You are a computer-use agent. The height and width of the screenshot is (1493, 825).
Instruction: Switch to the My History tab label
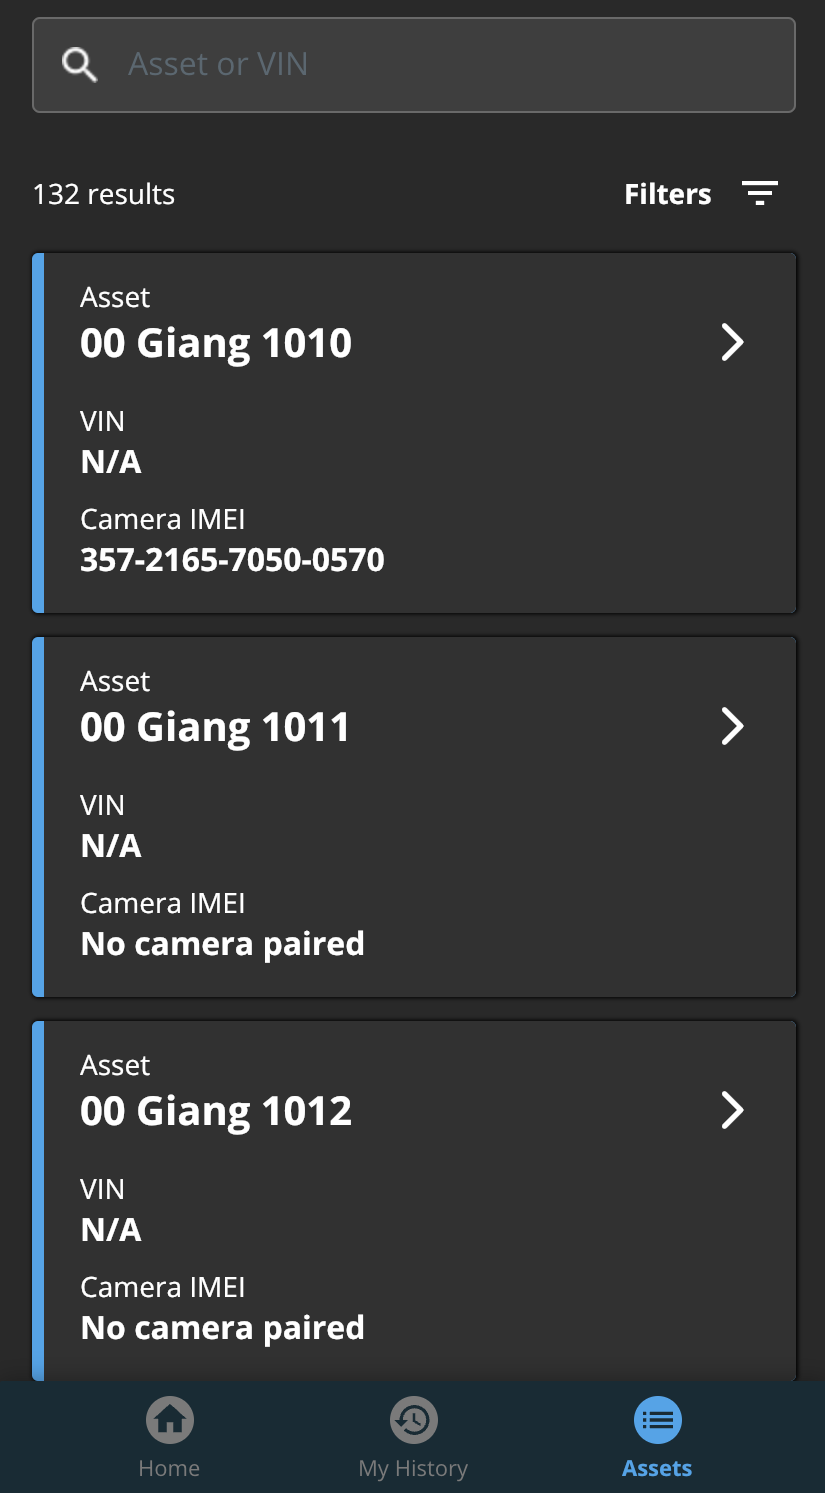(413, 1468)
